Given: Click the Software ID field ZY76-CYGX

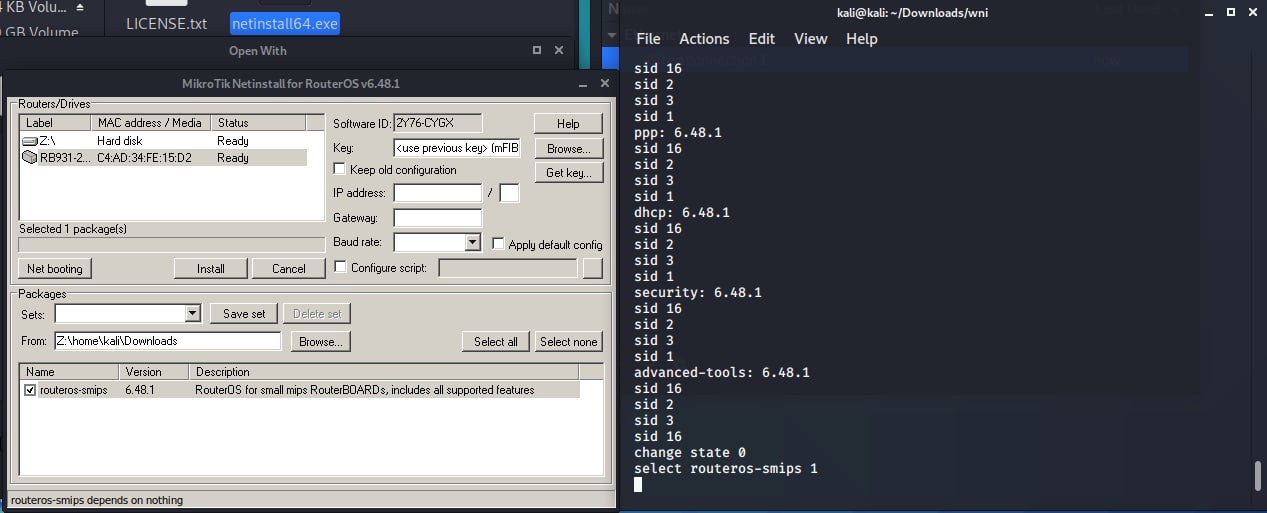Looking at the screenshot, I should pos(438,123).
